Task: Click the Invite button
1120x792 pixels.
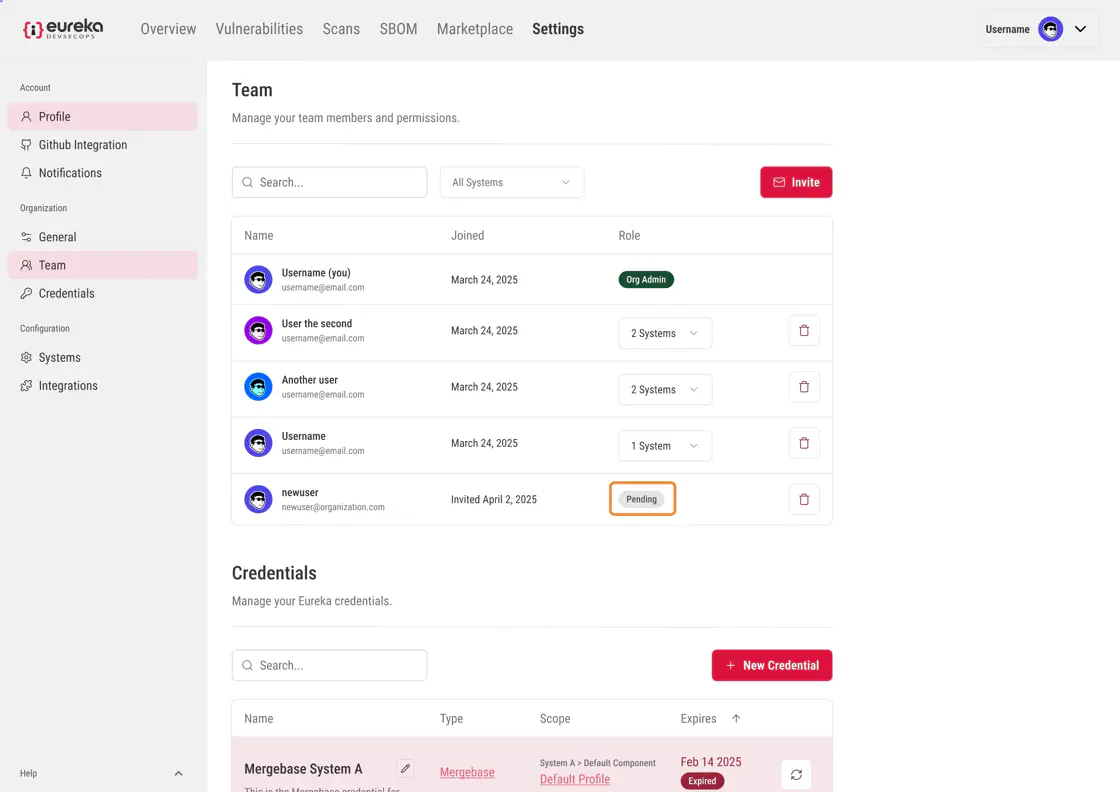Action: pyautogui.click(x=796, y=182)
